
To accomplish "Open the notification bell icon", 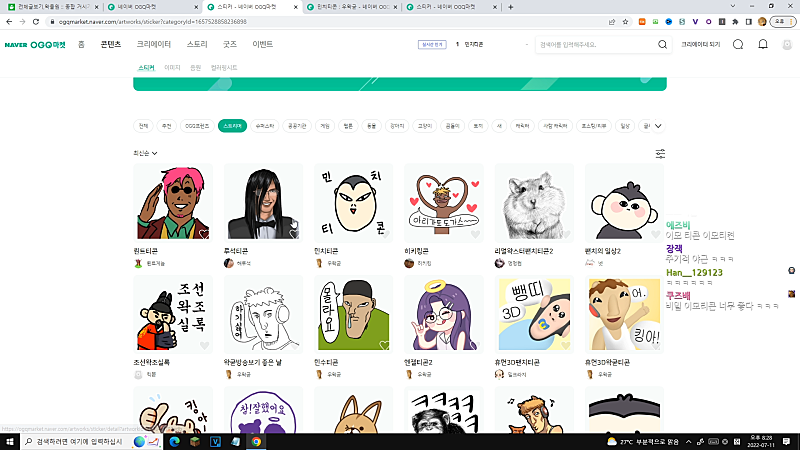I will [x=763, y=44].
